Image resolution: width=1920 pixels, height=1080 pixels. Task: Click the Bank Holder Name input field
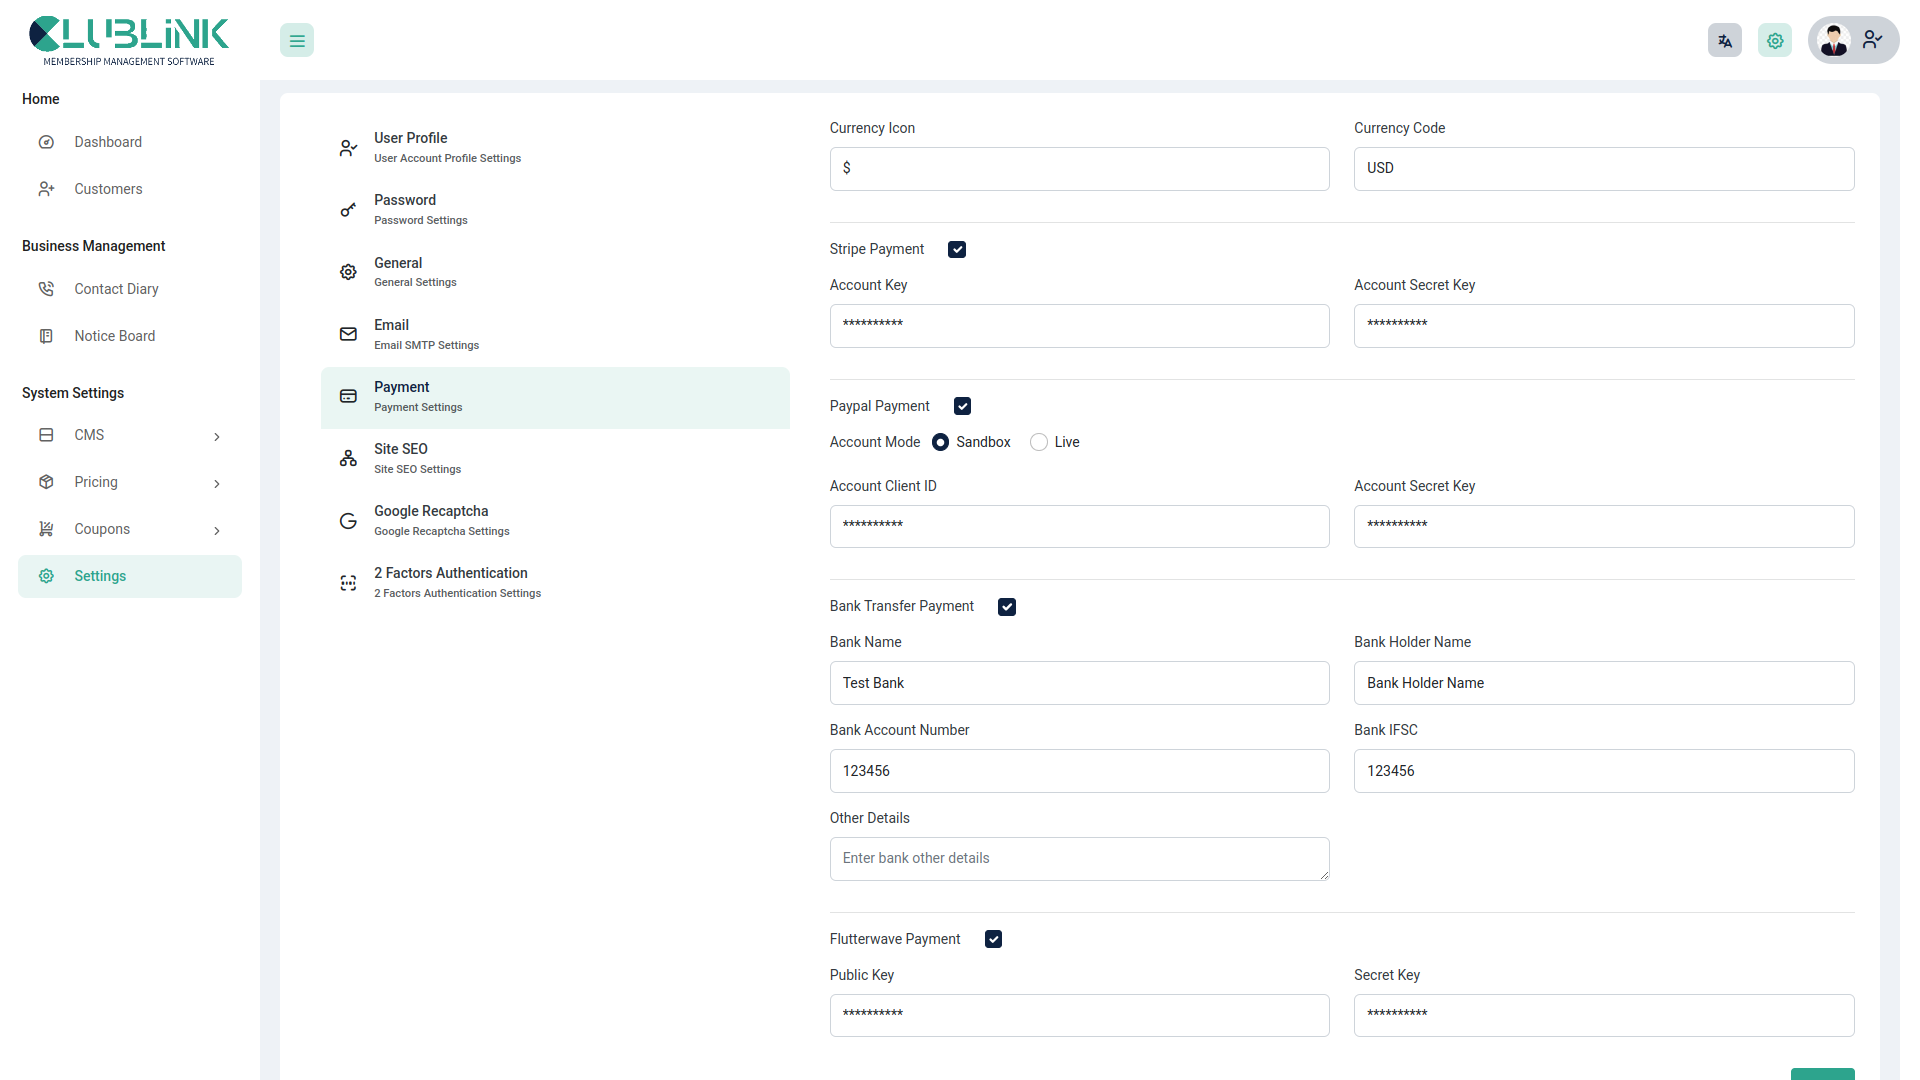tap(1604, 683)
